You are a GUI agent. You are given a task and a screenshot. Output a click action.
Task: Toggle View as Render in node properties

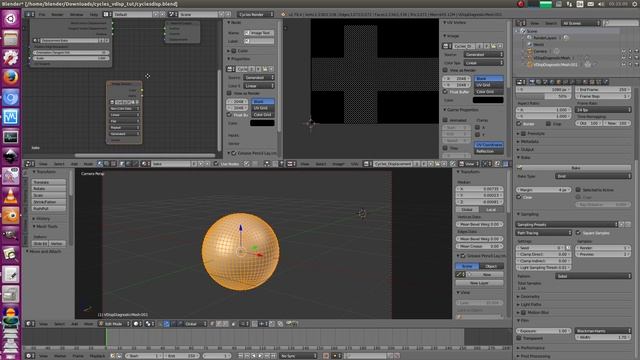(229, 93)
